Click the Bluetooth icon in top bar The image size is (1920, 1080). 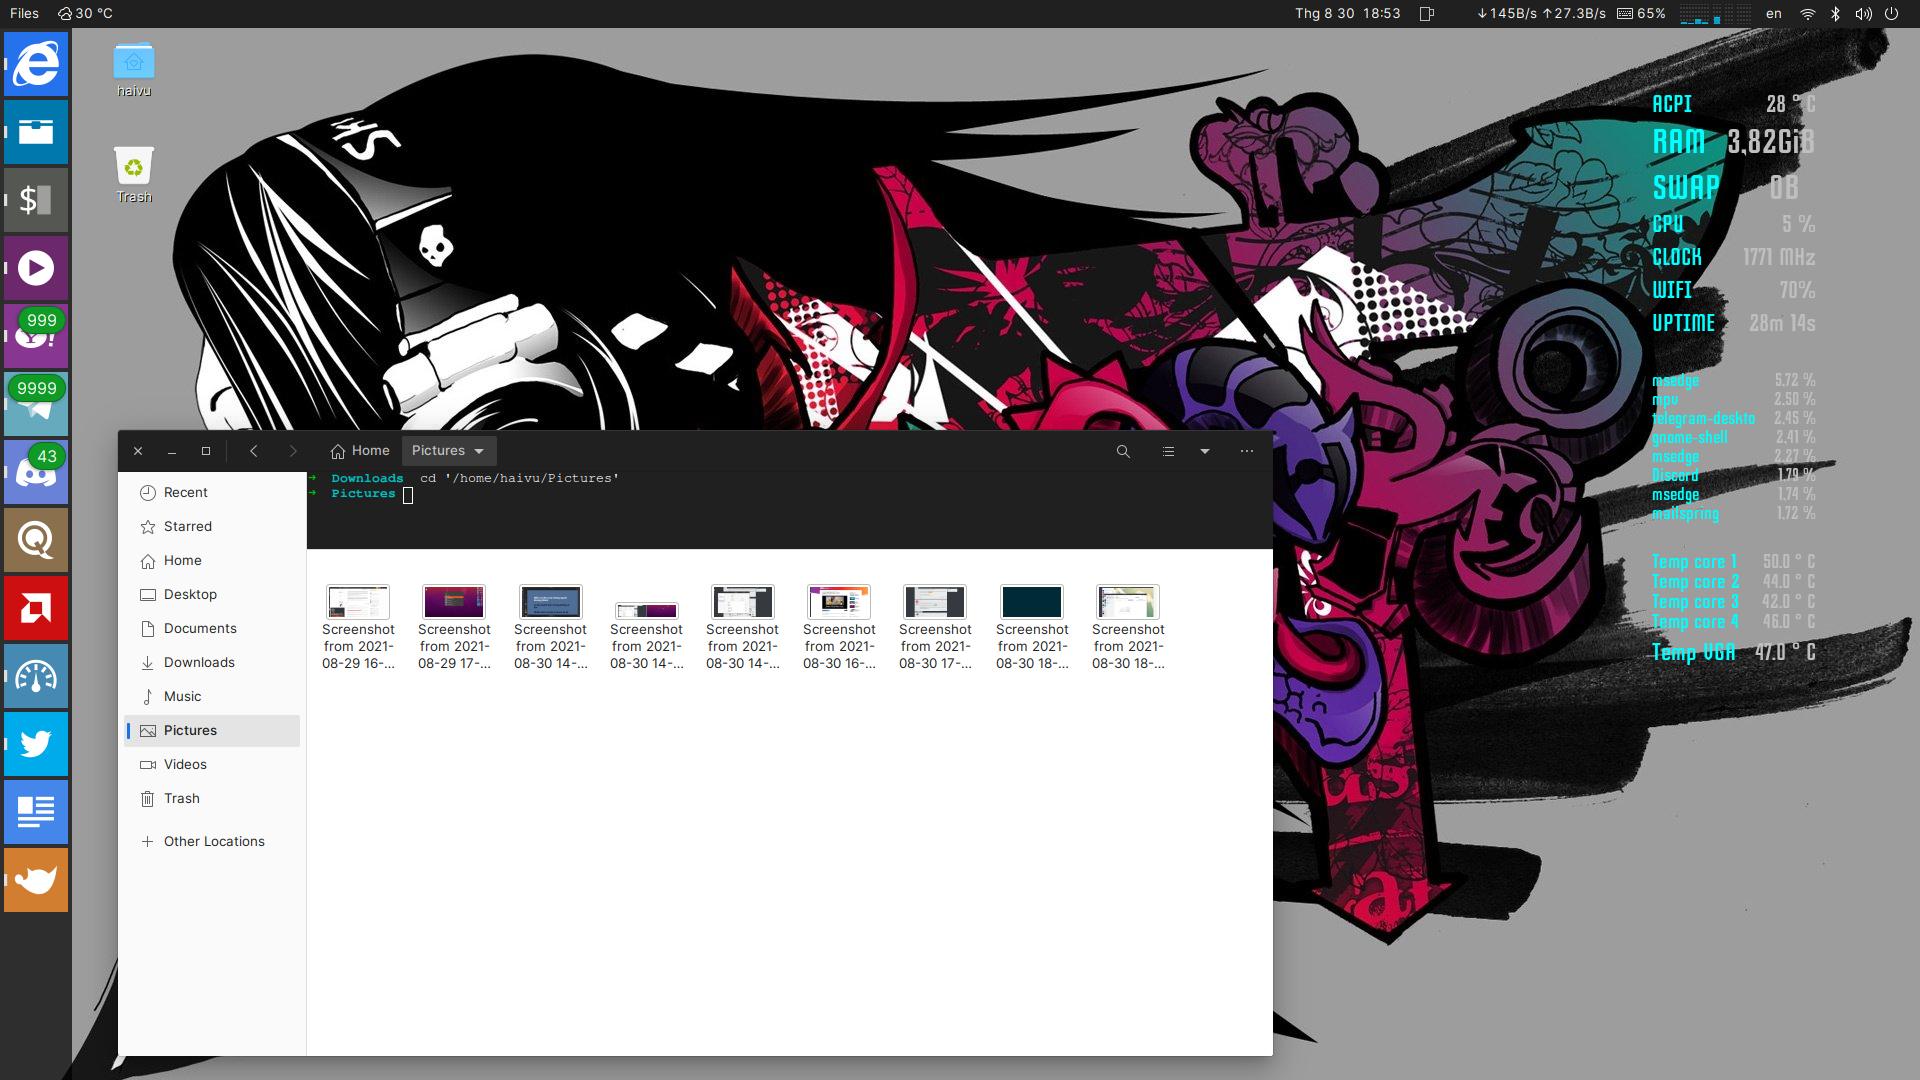click(x=1835, y=14)
